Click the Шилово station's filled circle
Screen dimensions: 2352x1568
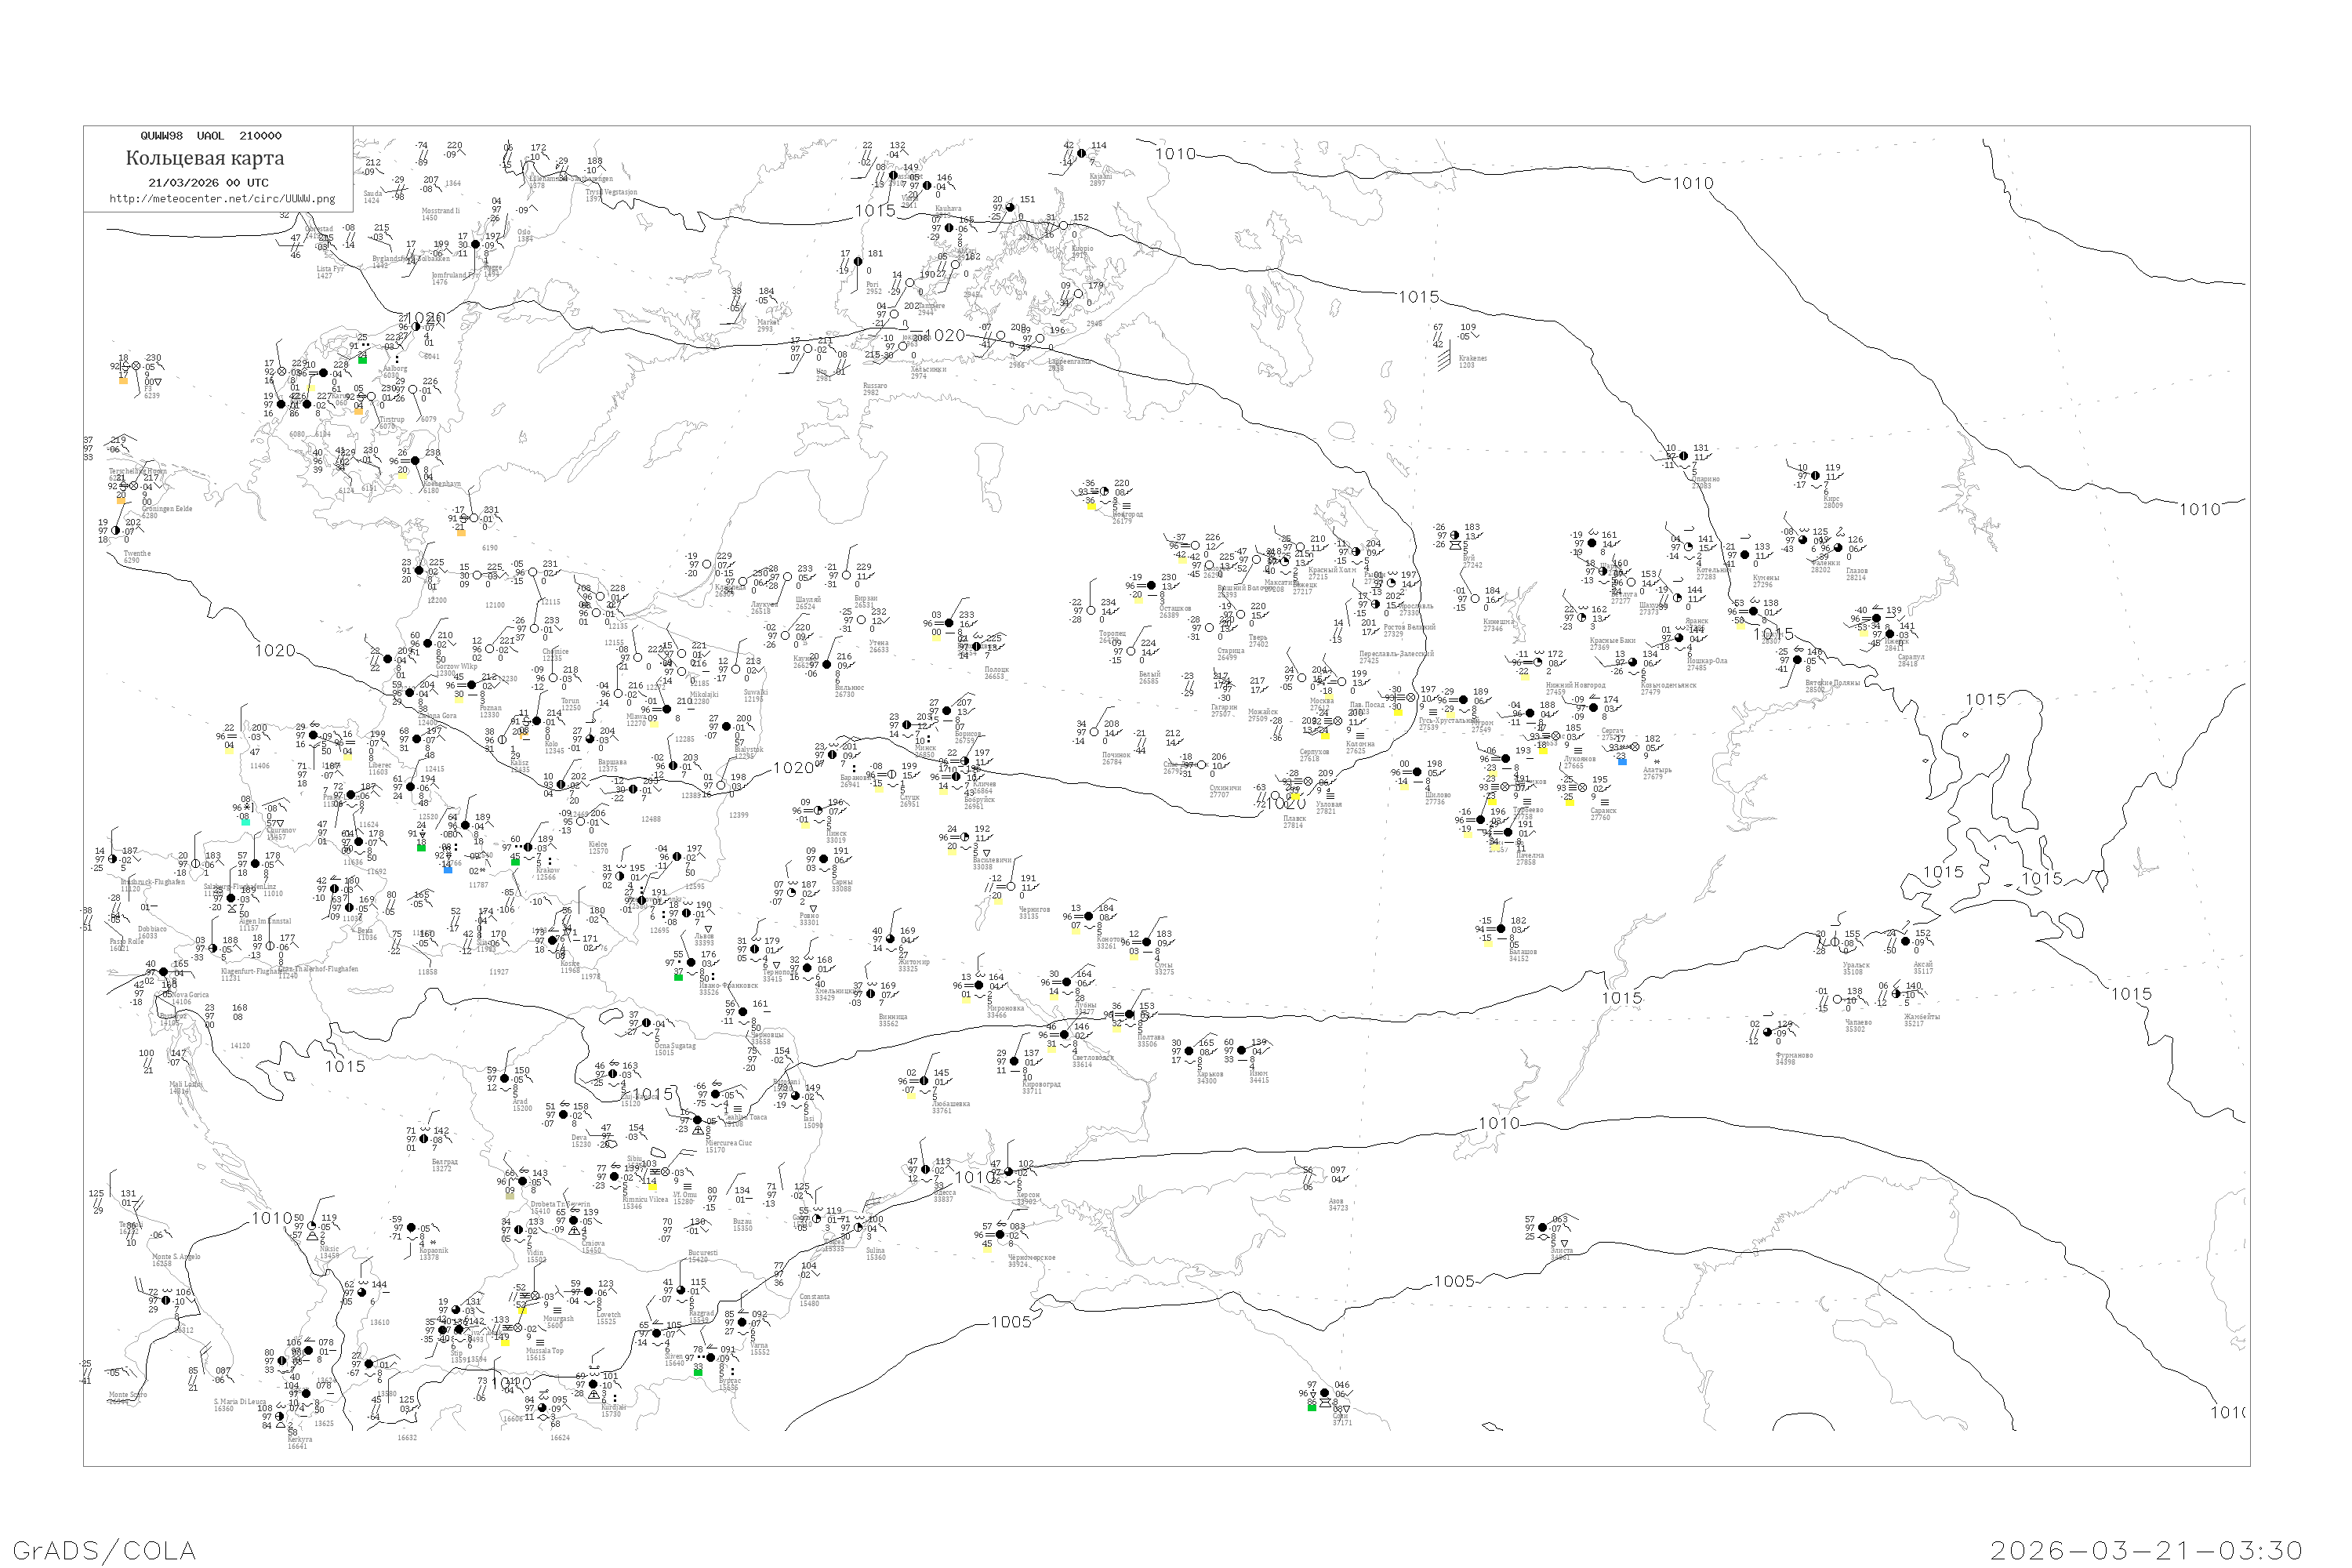pos(1417,772)
